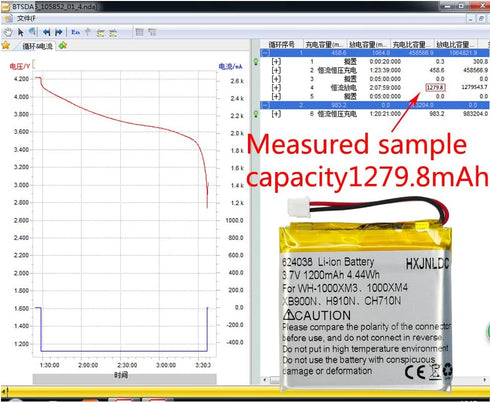Select the arrow pointer tool
490x403 pixels.
pyautogui.click(x=21, y=32)
